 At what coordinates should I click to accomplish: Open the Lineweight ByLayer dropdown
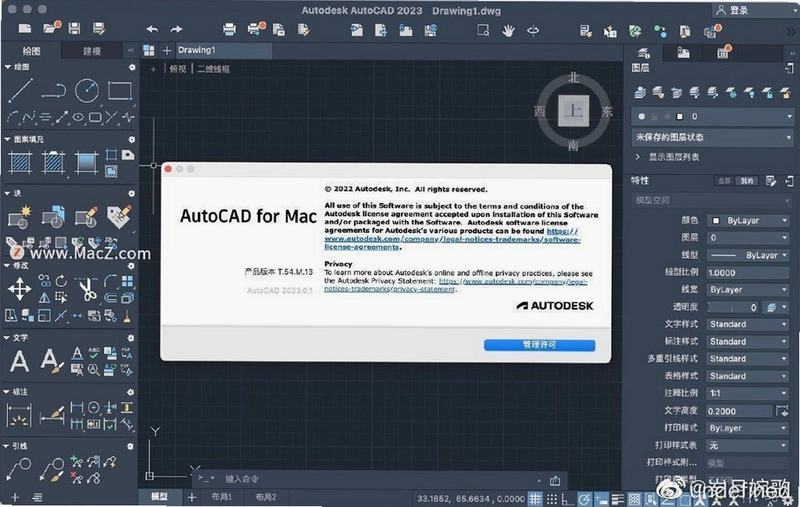748,290
